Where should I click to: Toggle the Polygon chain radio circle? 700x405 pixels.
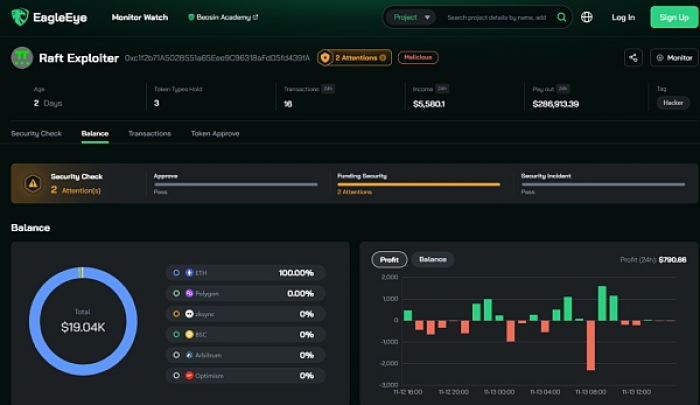pyautogui.click(x=176, y=293)
